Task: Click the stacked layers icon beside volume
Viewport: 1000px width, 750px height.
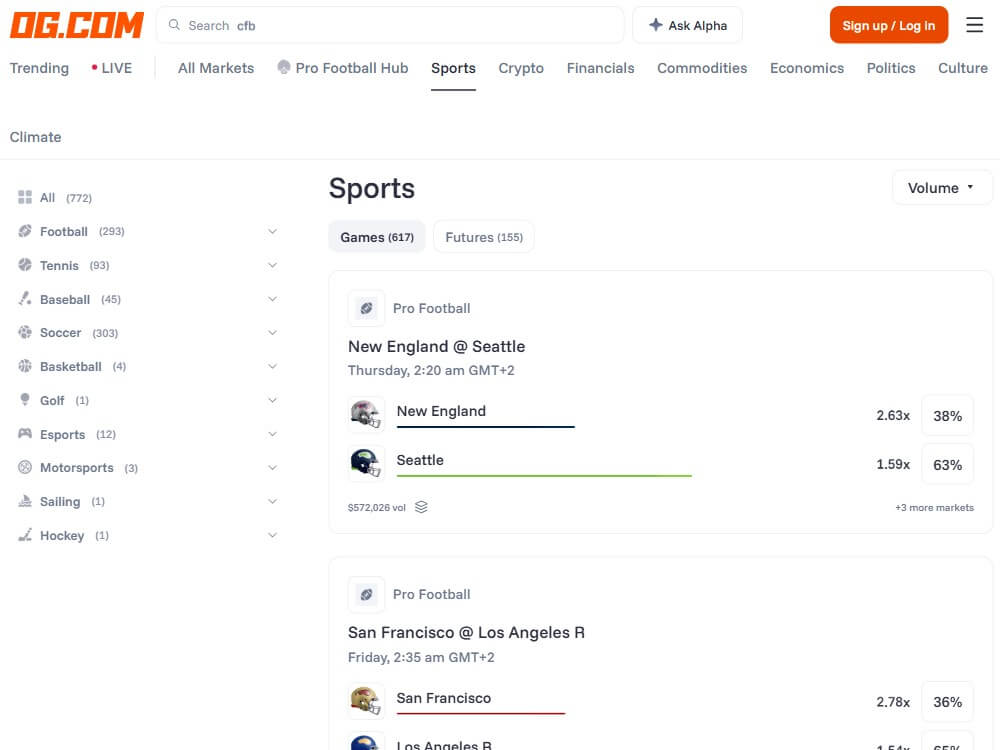Action: (421, 507)
